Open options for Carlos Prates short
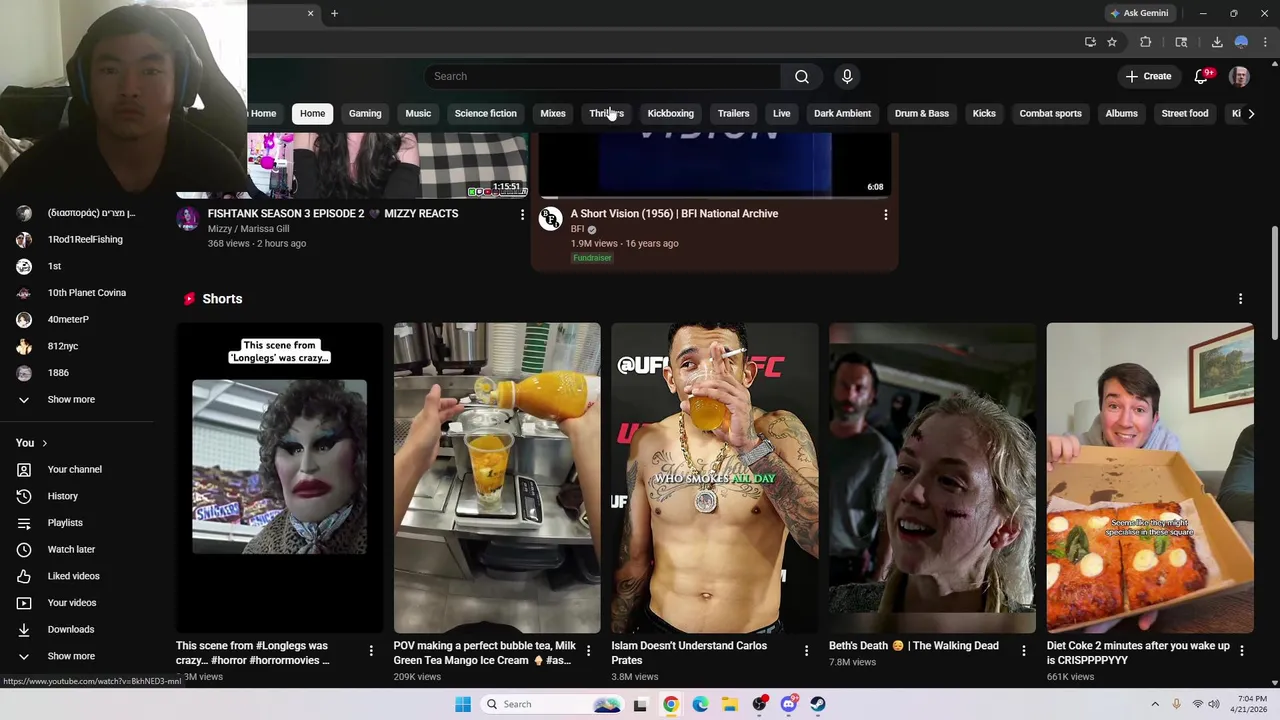1280x720 pixels. click(806, 651)
